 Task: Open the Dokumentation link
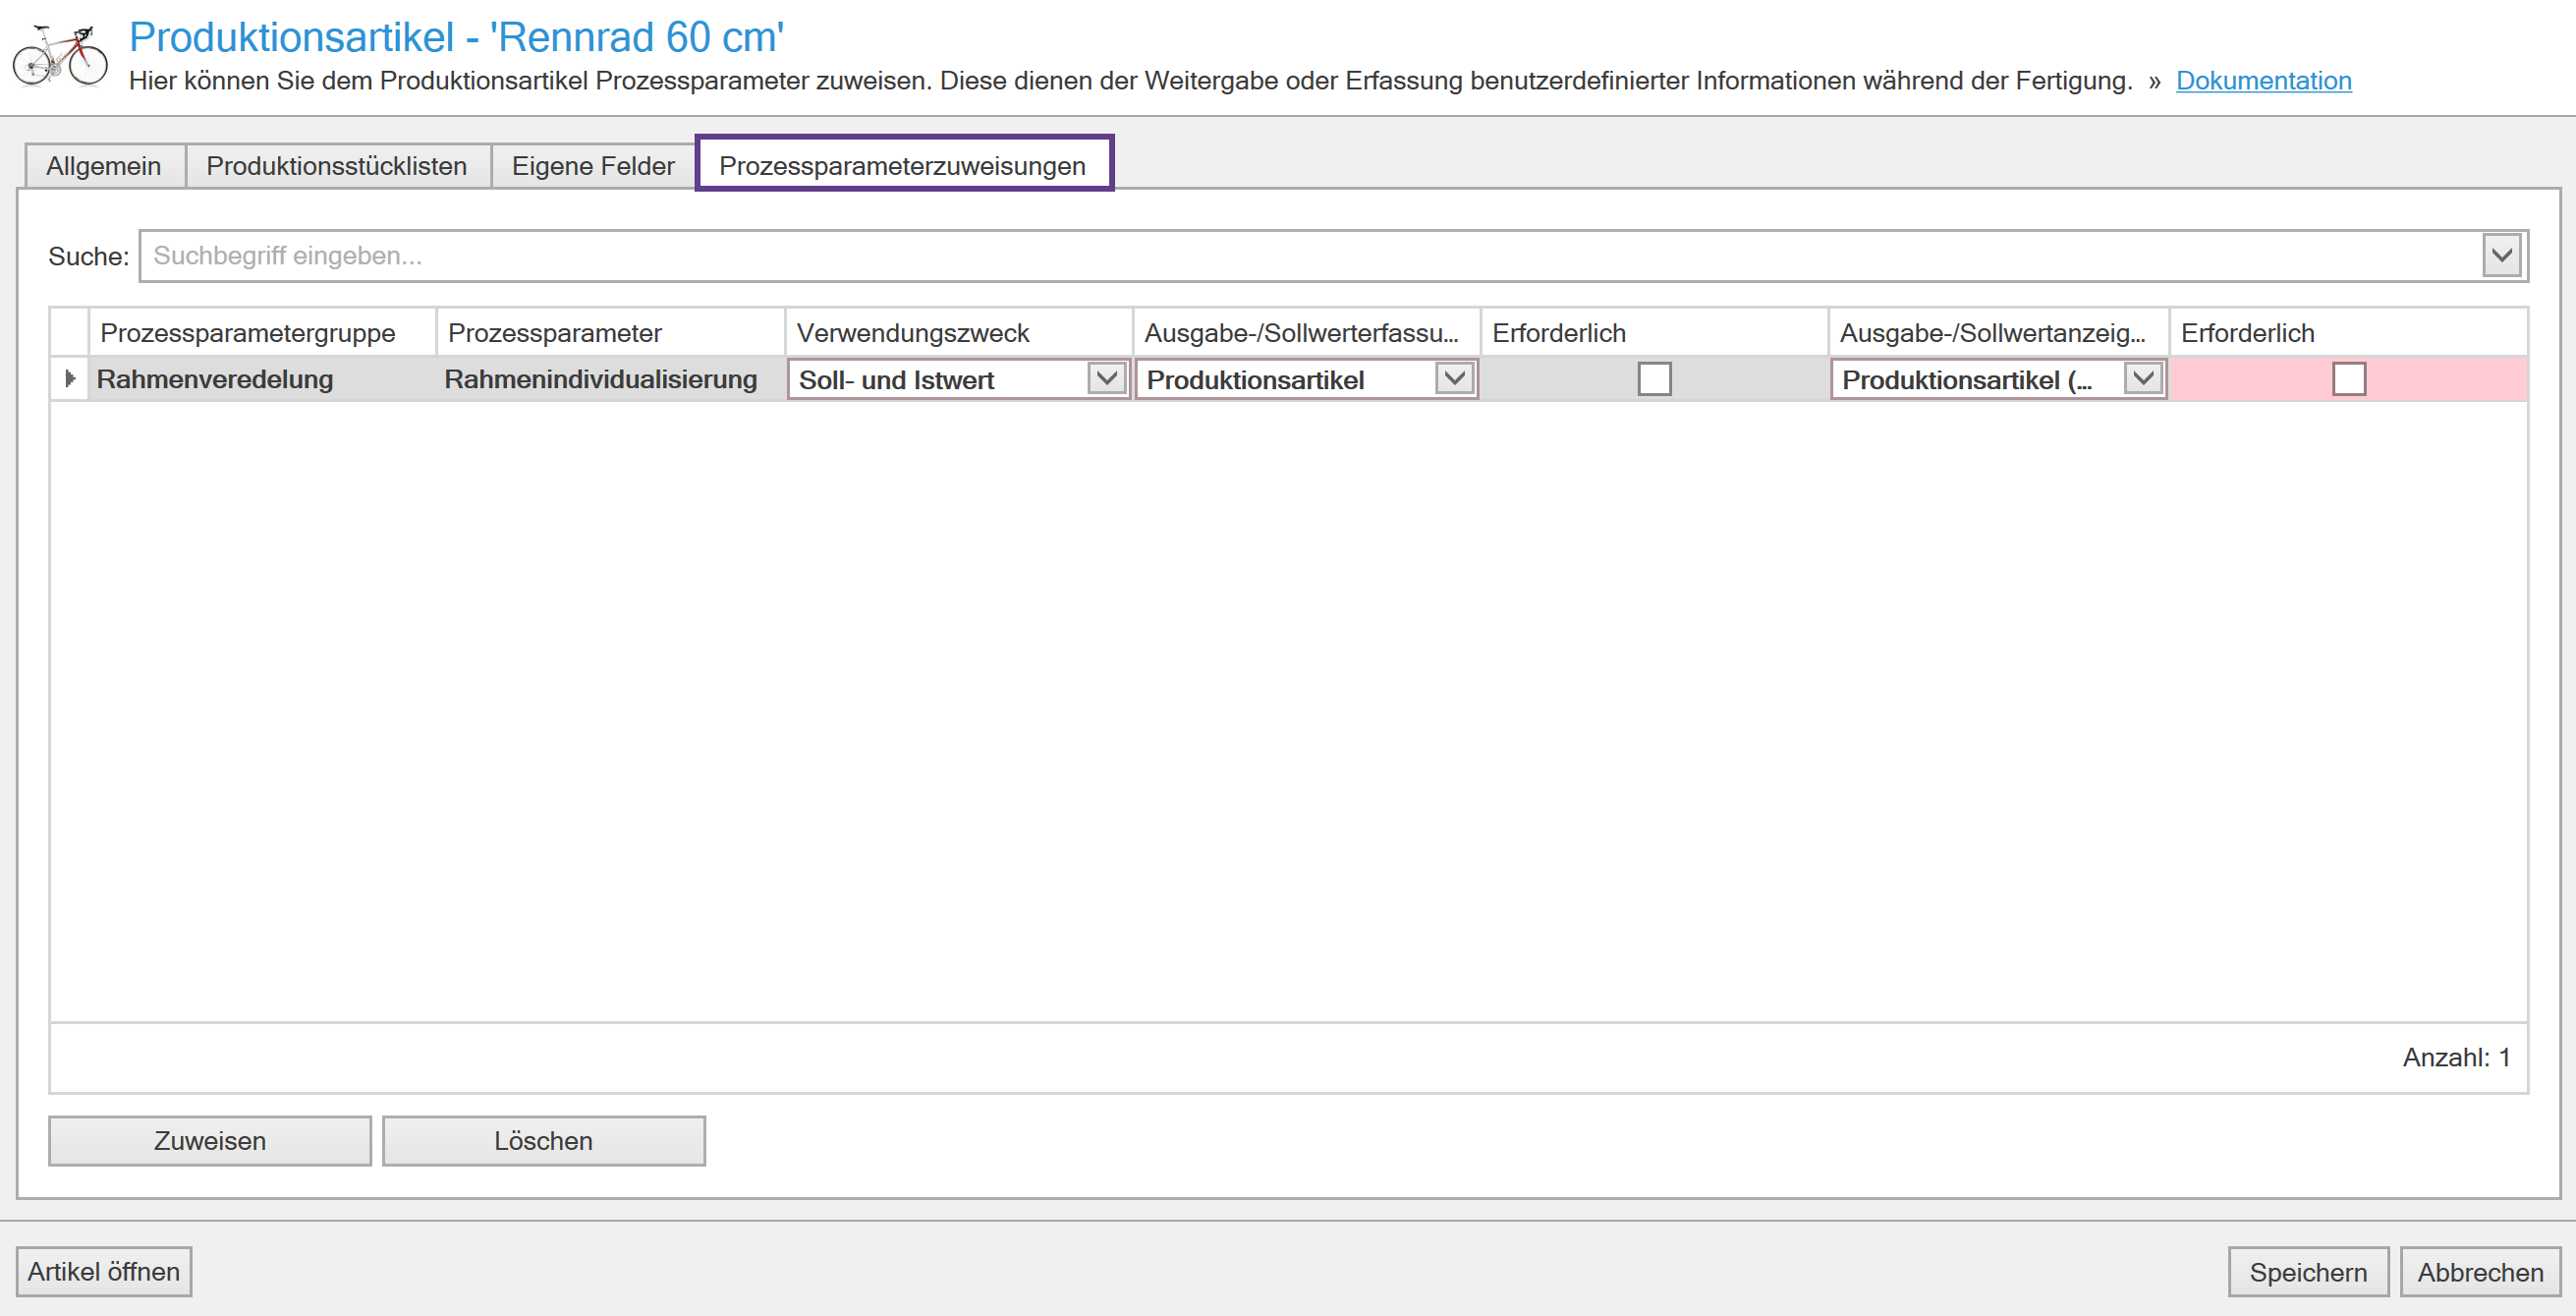click(2263, 81)
